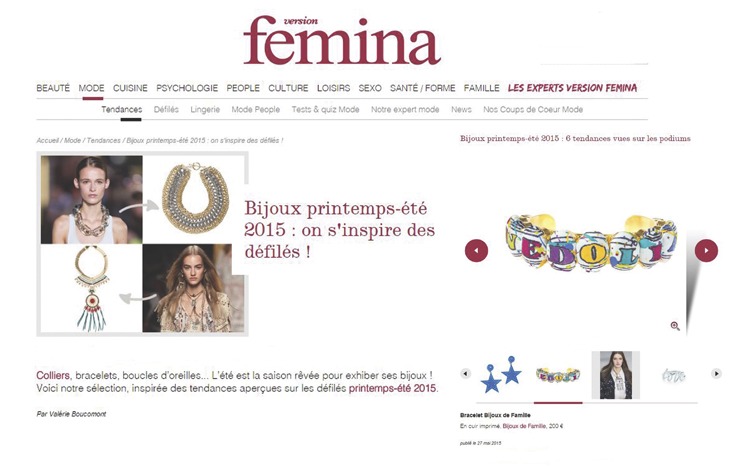Open Les Experts Version Femina link
This screenshot has width=732, height=471.
572,88
